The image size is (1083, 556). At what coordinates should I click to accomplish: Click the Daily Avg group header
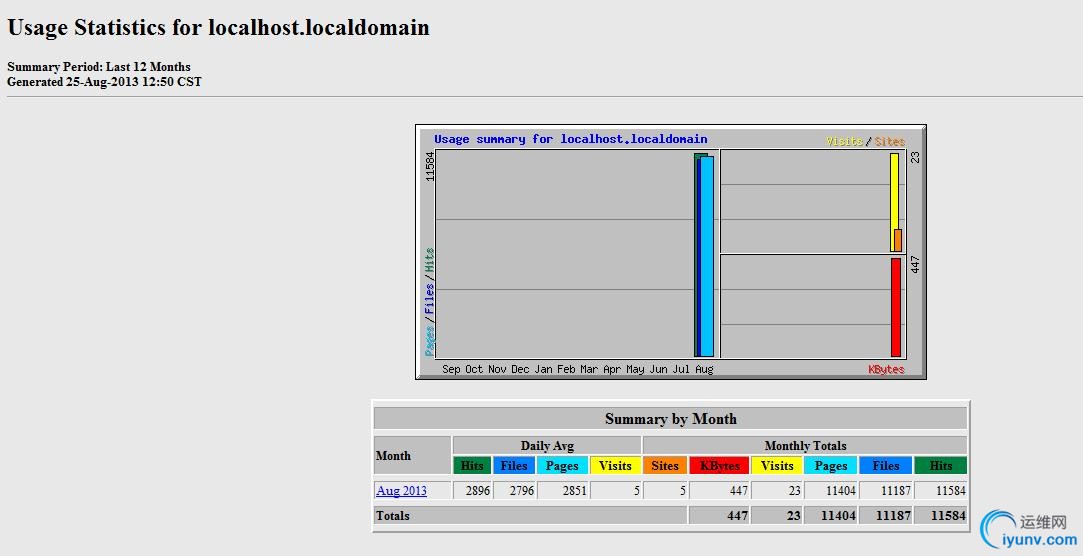tap(547, 445)
